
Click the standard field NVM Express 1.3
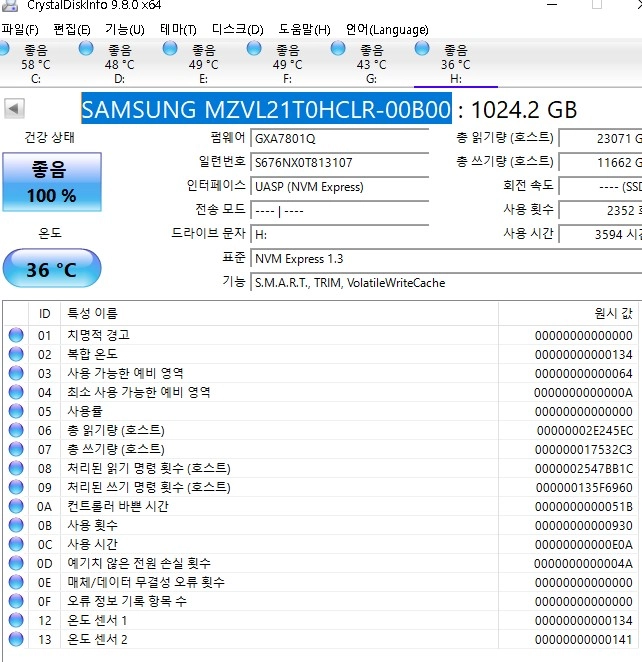pyautogui.click(x=447, y=258)
